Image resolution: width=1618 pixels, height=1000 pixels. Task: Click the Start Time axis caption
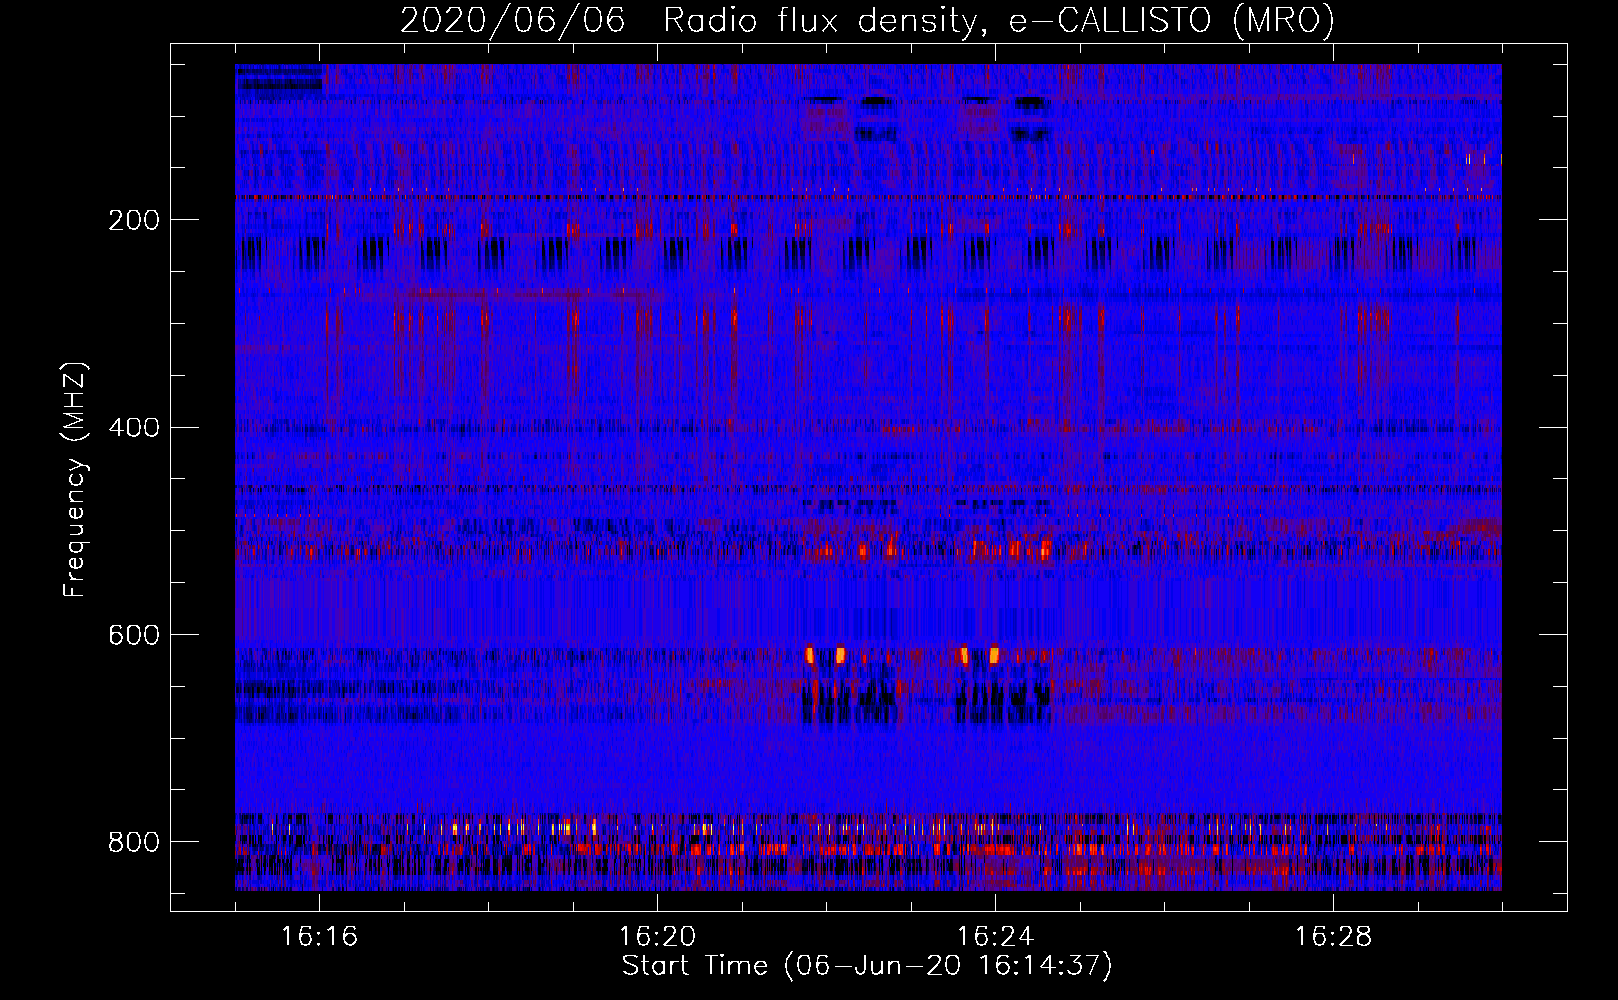pos(867,966)
